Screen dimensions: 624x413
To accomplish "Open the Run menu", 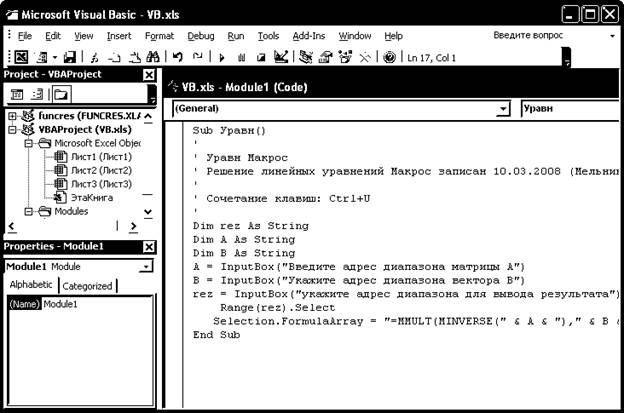I will click(x=236, y=36).
